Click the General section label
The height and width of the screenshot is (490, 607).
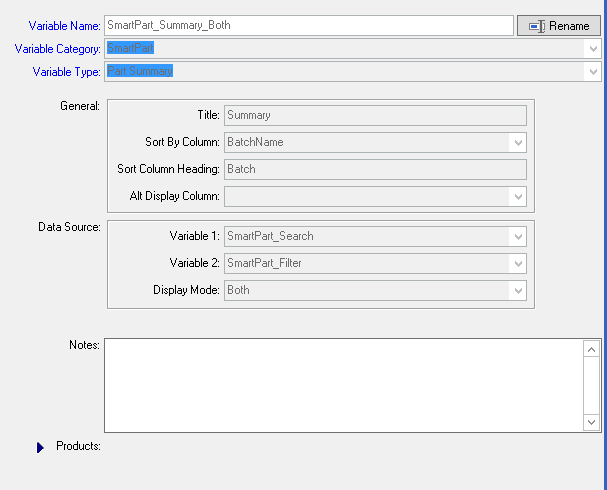tap(80, 106)
